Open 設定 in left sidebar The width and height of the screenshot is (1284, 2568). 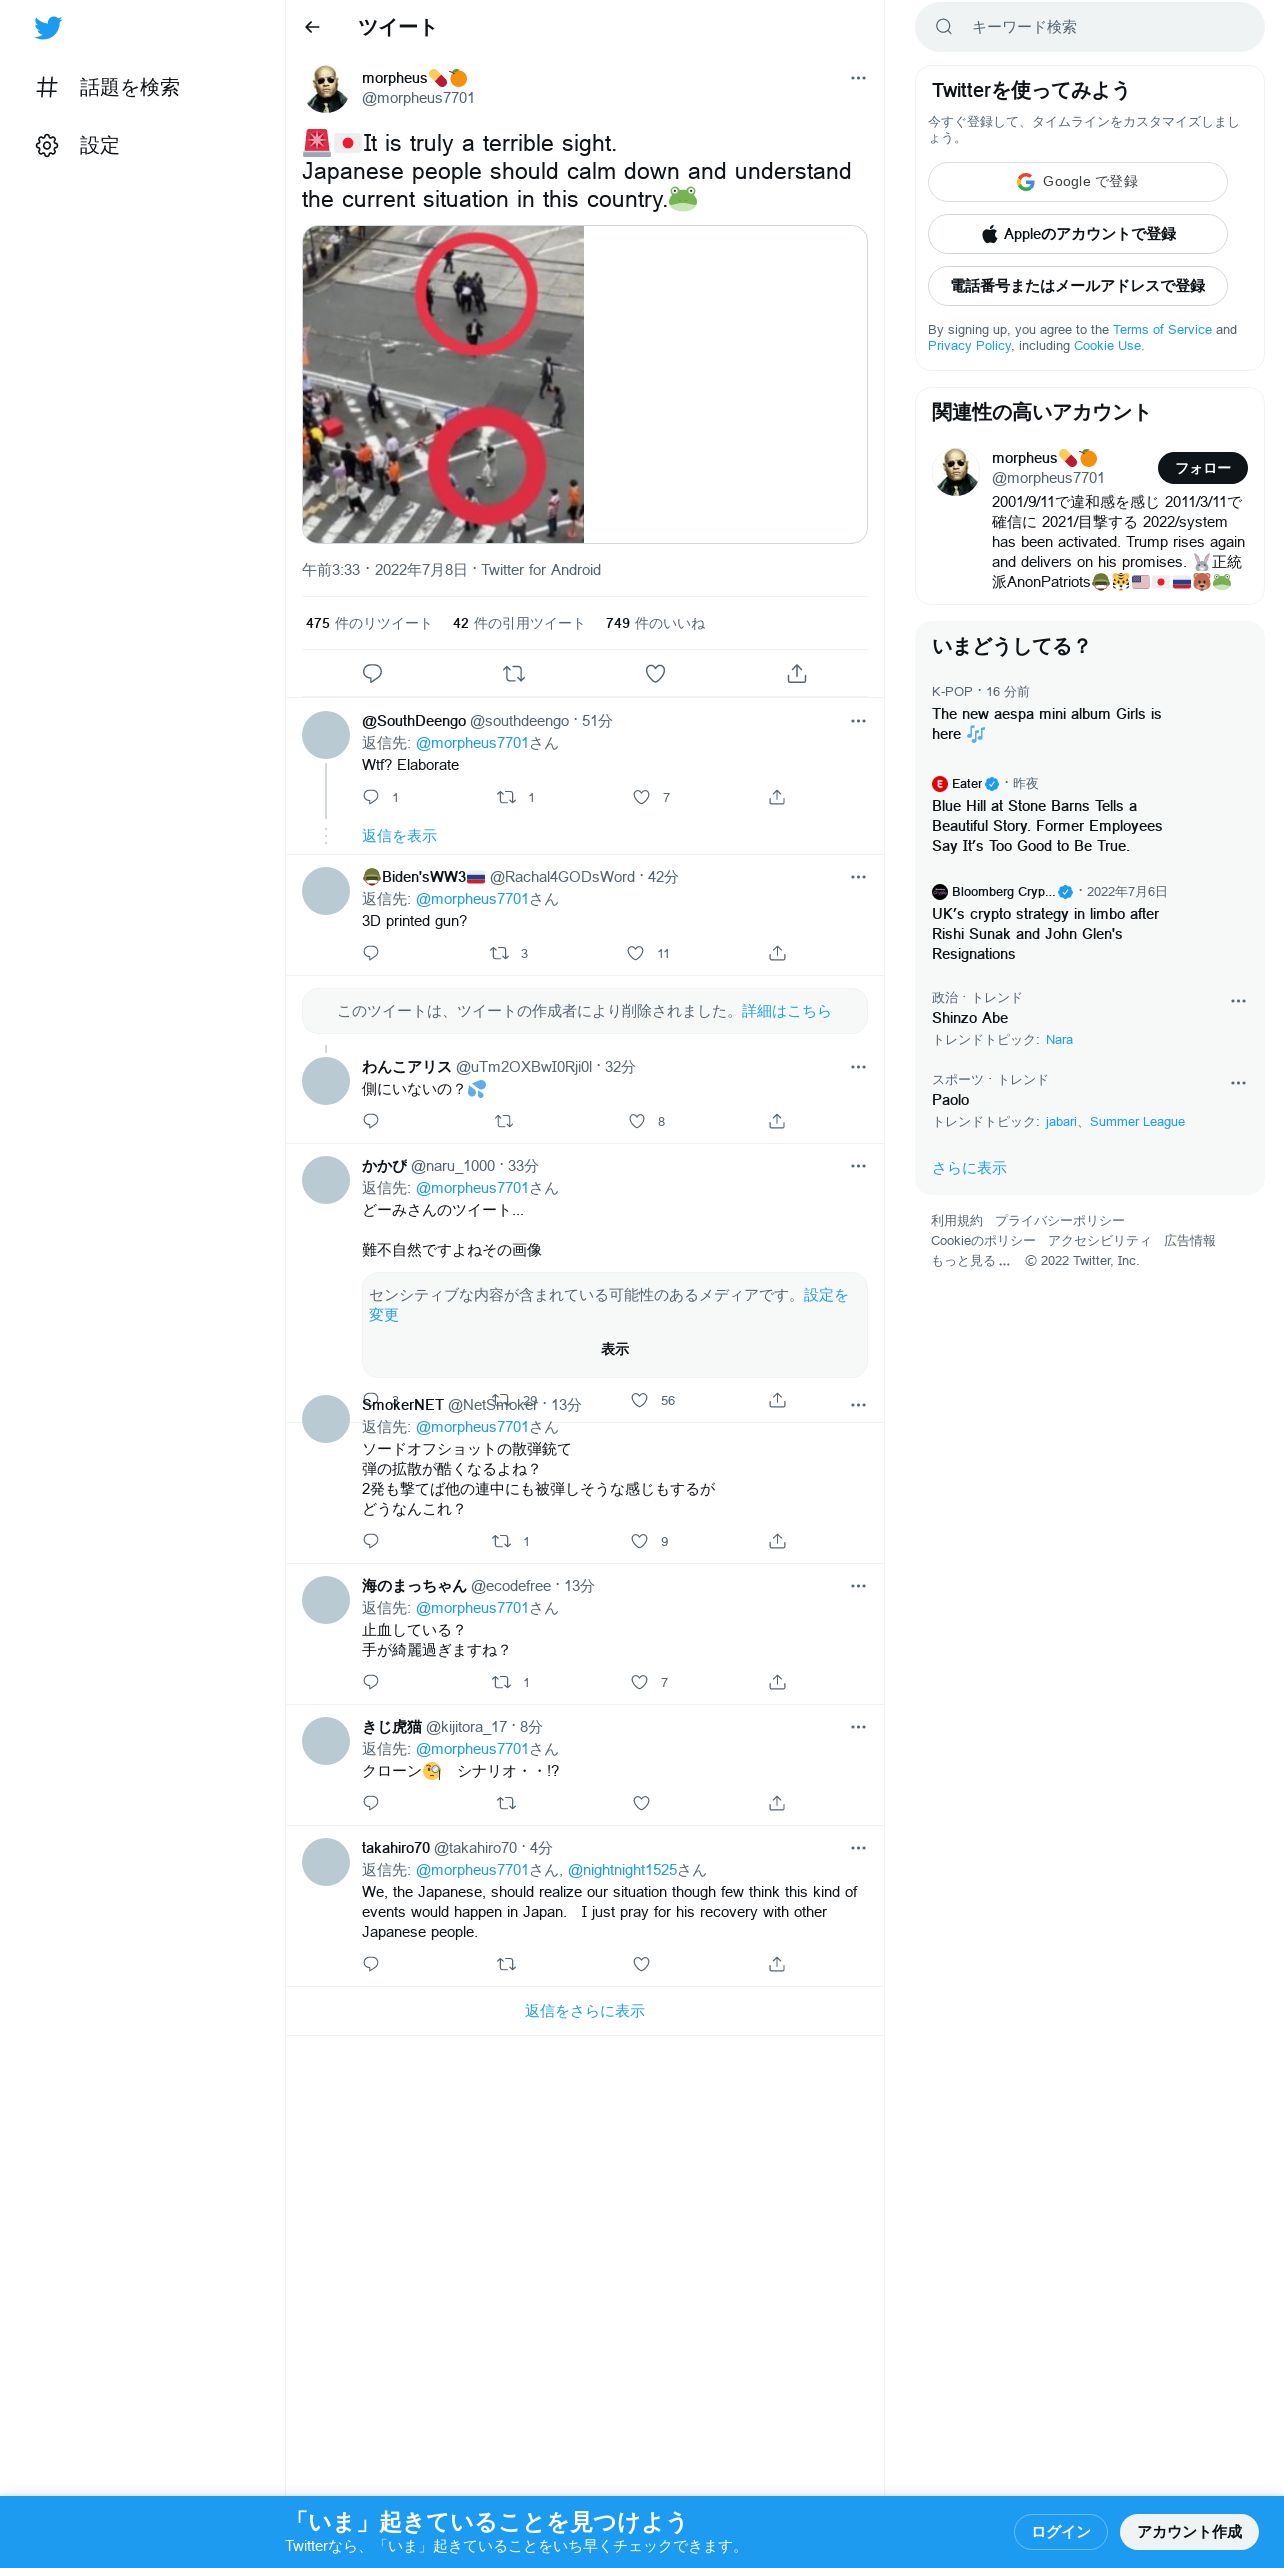[78, 146]
